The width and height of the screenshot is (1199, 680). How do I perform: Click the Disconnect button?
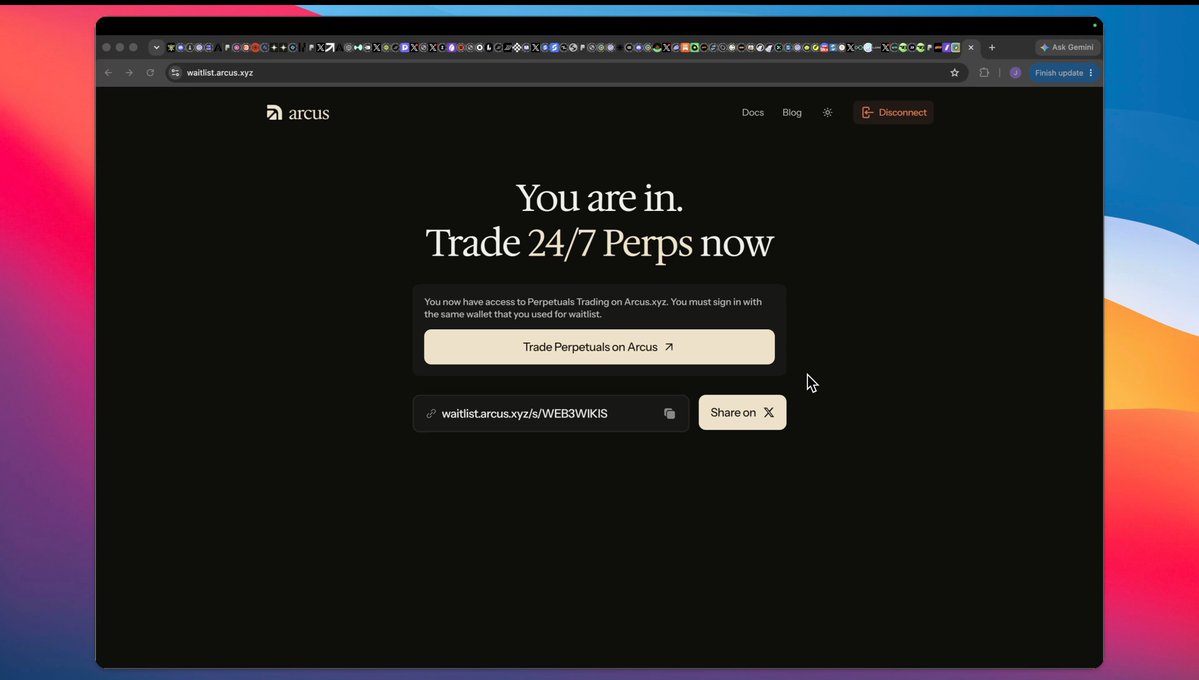coord(893,112)
